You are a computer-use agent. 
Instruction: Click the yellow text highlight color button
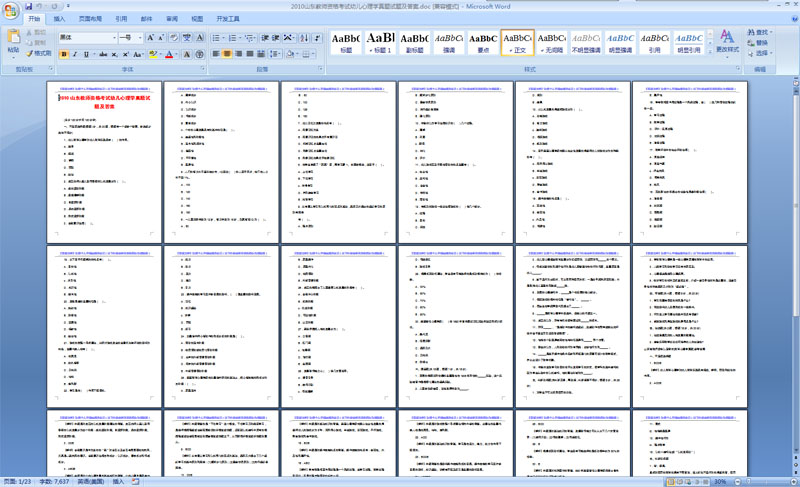(x=153, y=54)
